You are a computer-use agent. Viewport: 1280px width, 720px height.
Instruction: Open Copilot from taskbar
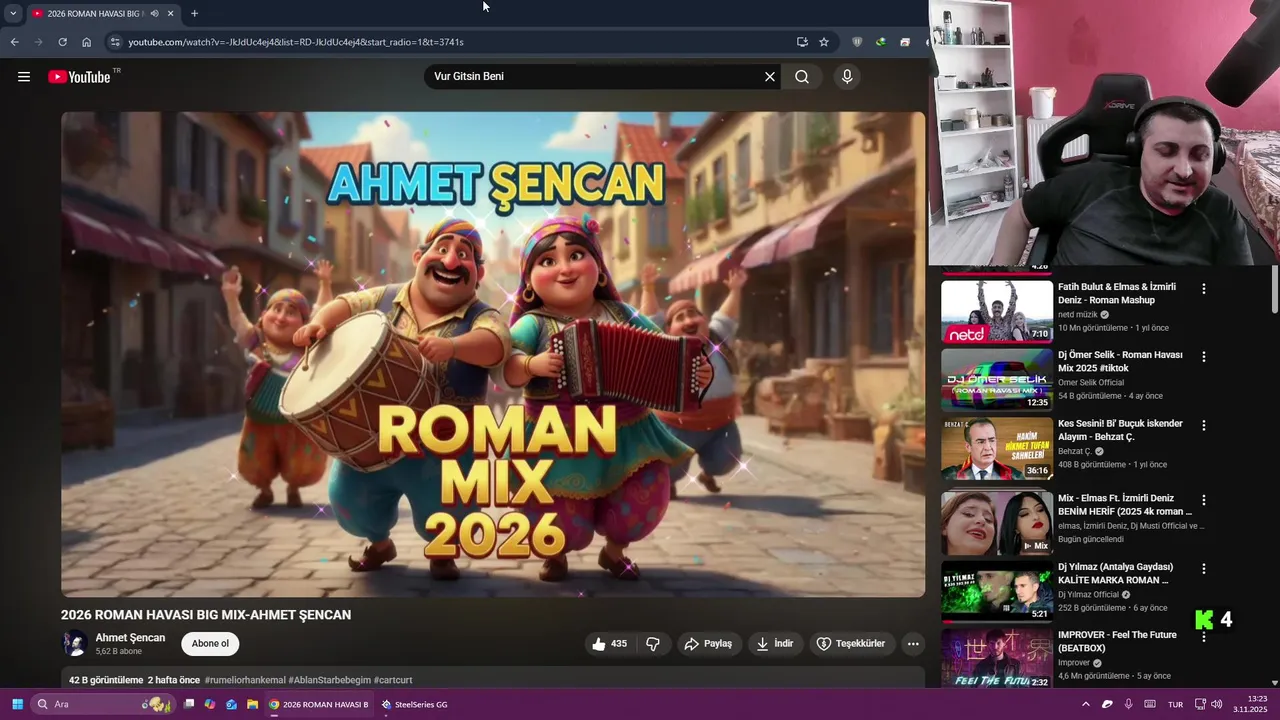[x=210, y=704]
